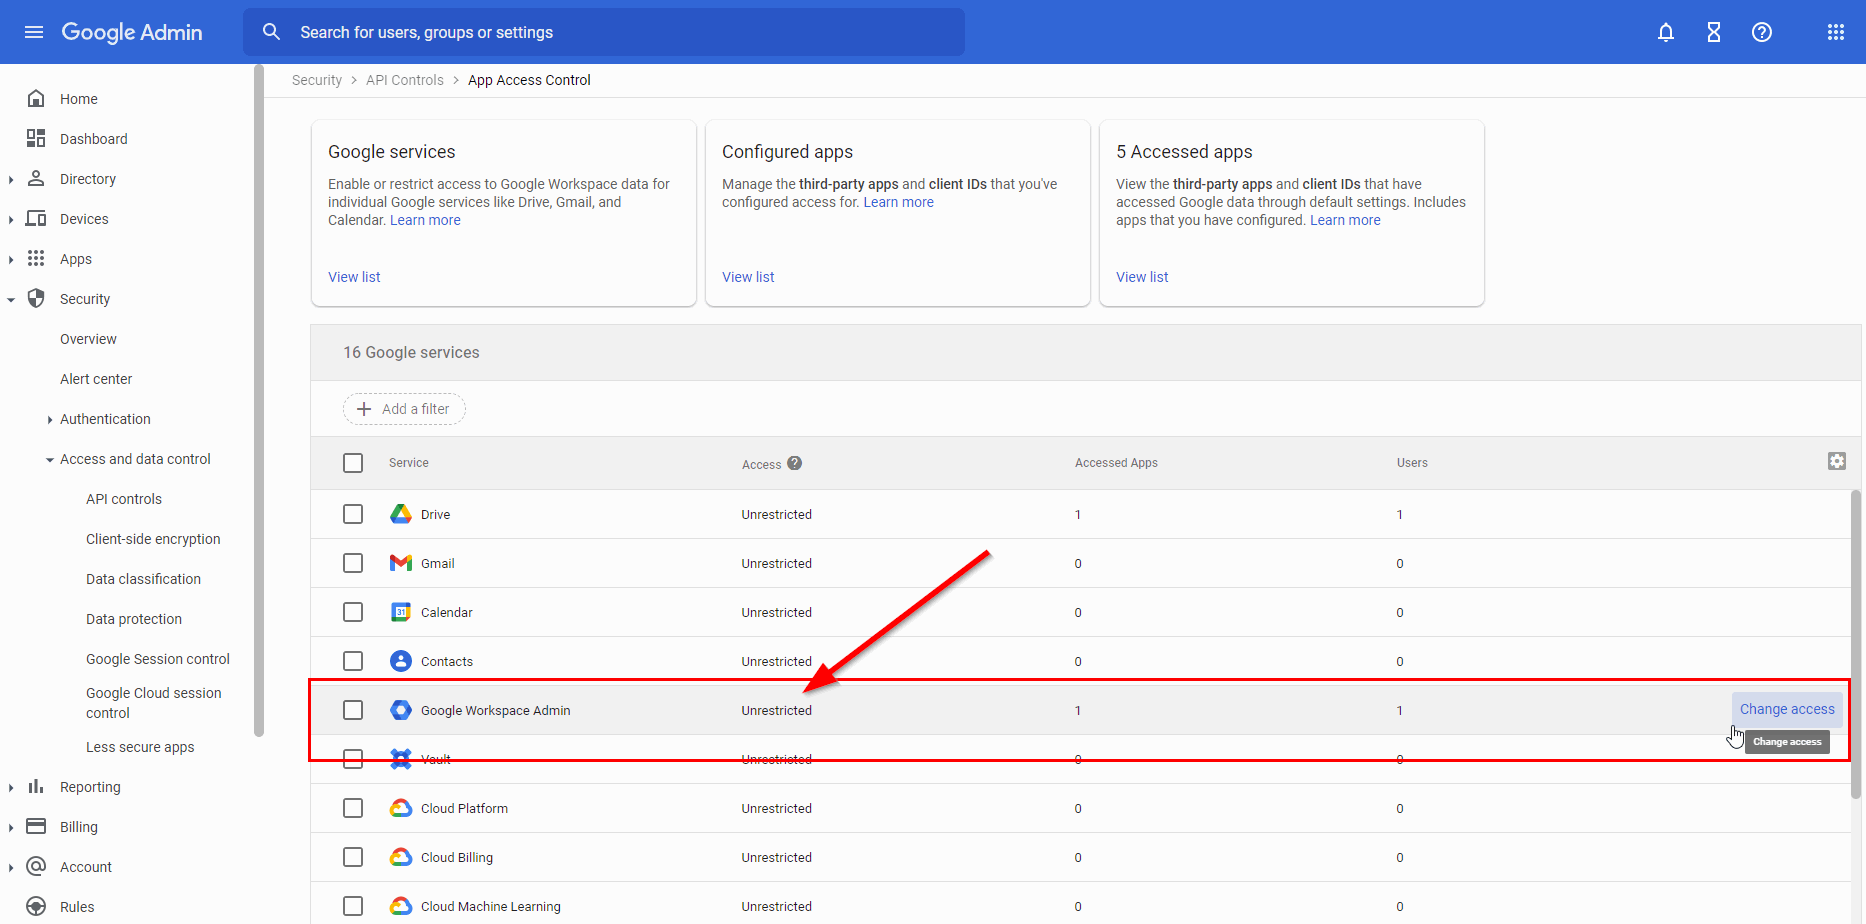1866x924 pixels.
Task: Click the Contacts service icon
Action: click(400, 660)
